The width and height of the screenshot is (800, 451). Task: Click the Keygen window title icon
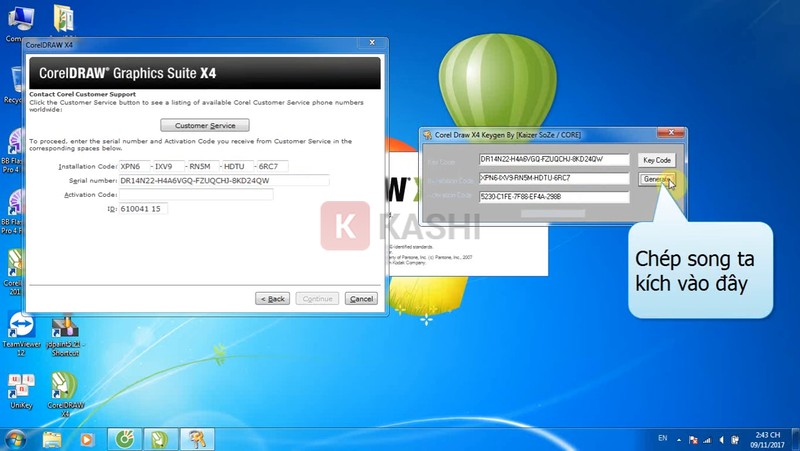(428, 135)
